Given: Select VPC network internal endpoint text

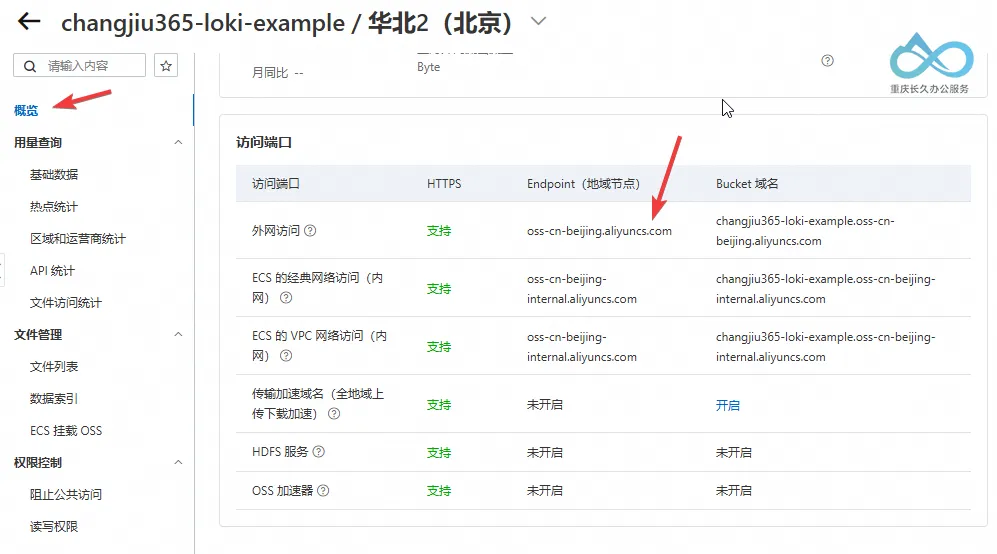Looking at the screenshot, I should pos(582,347).
